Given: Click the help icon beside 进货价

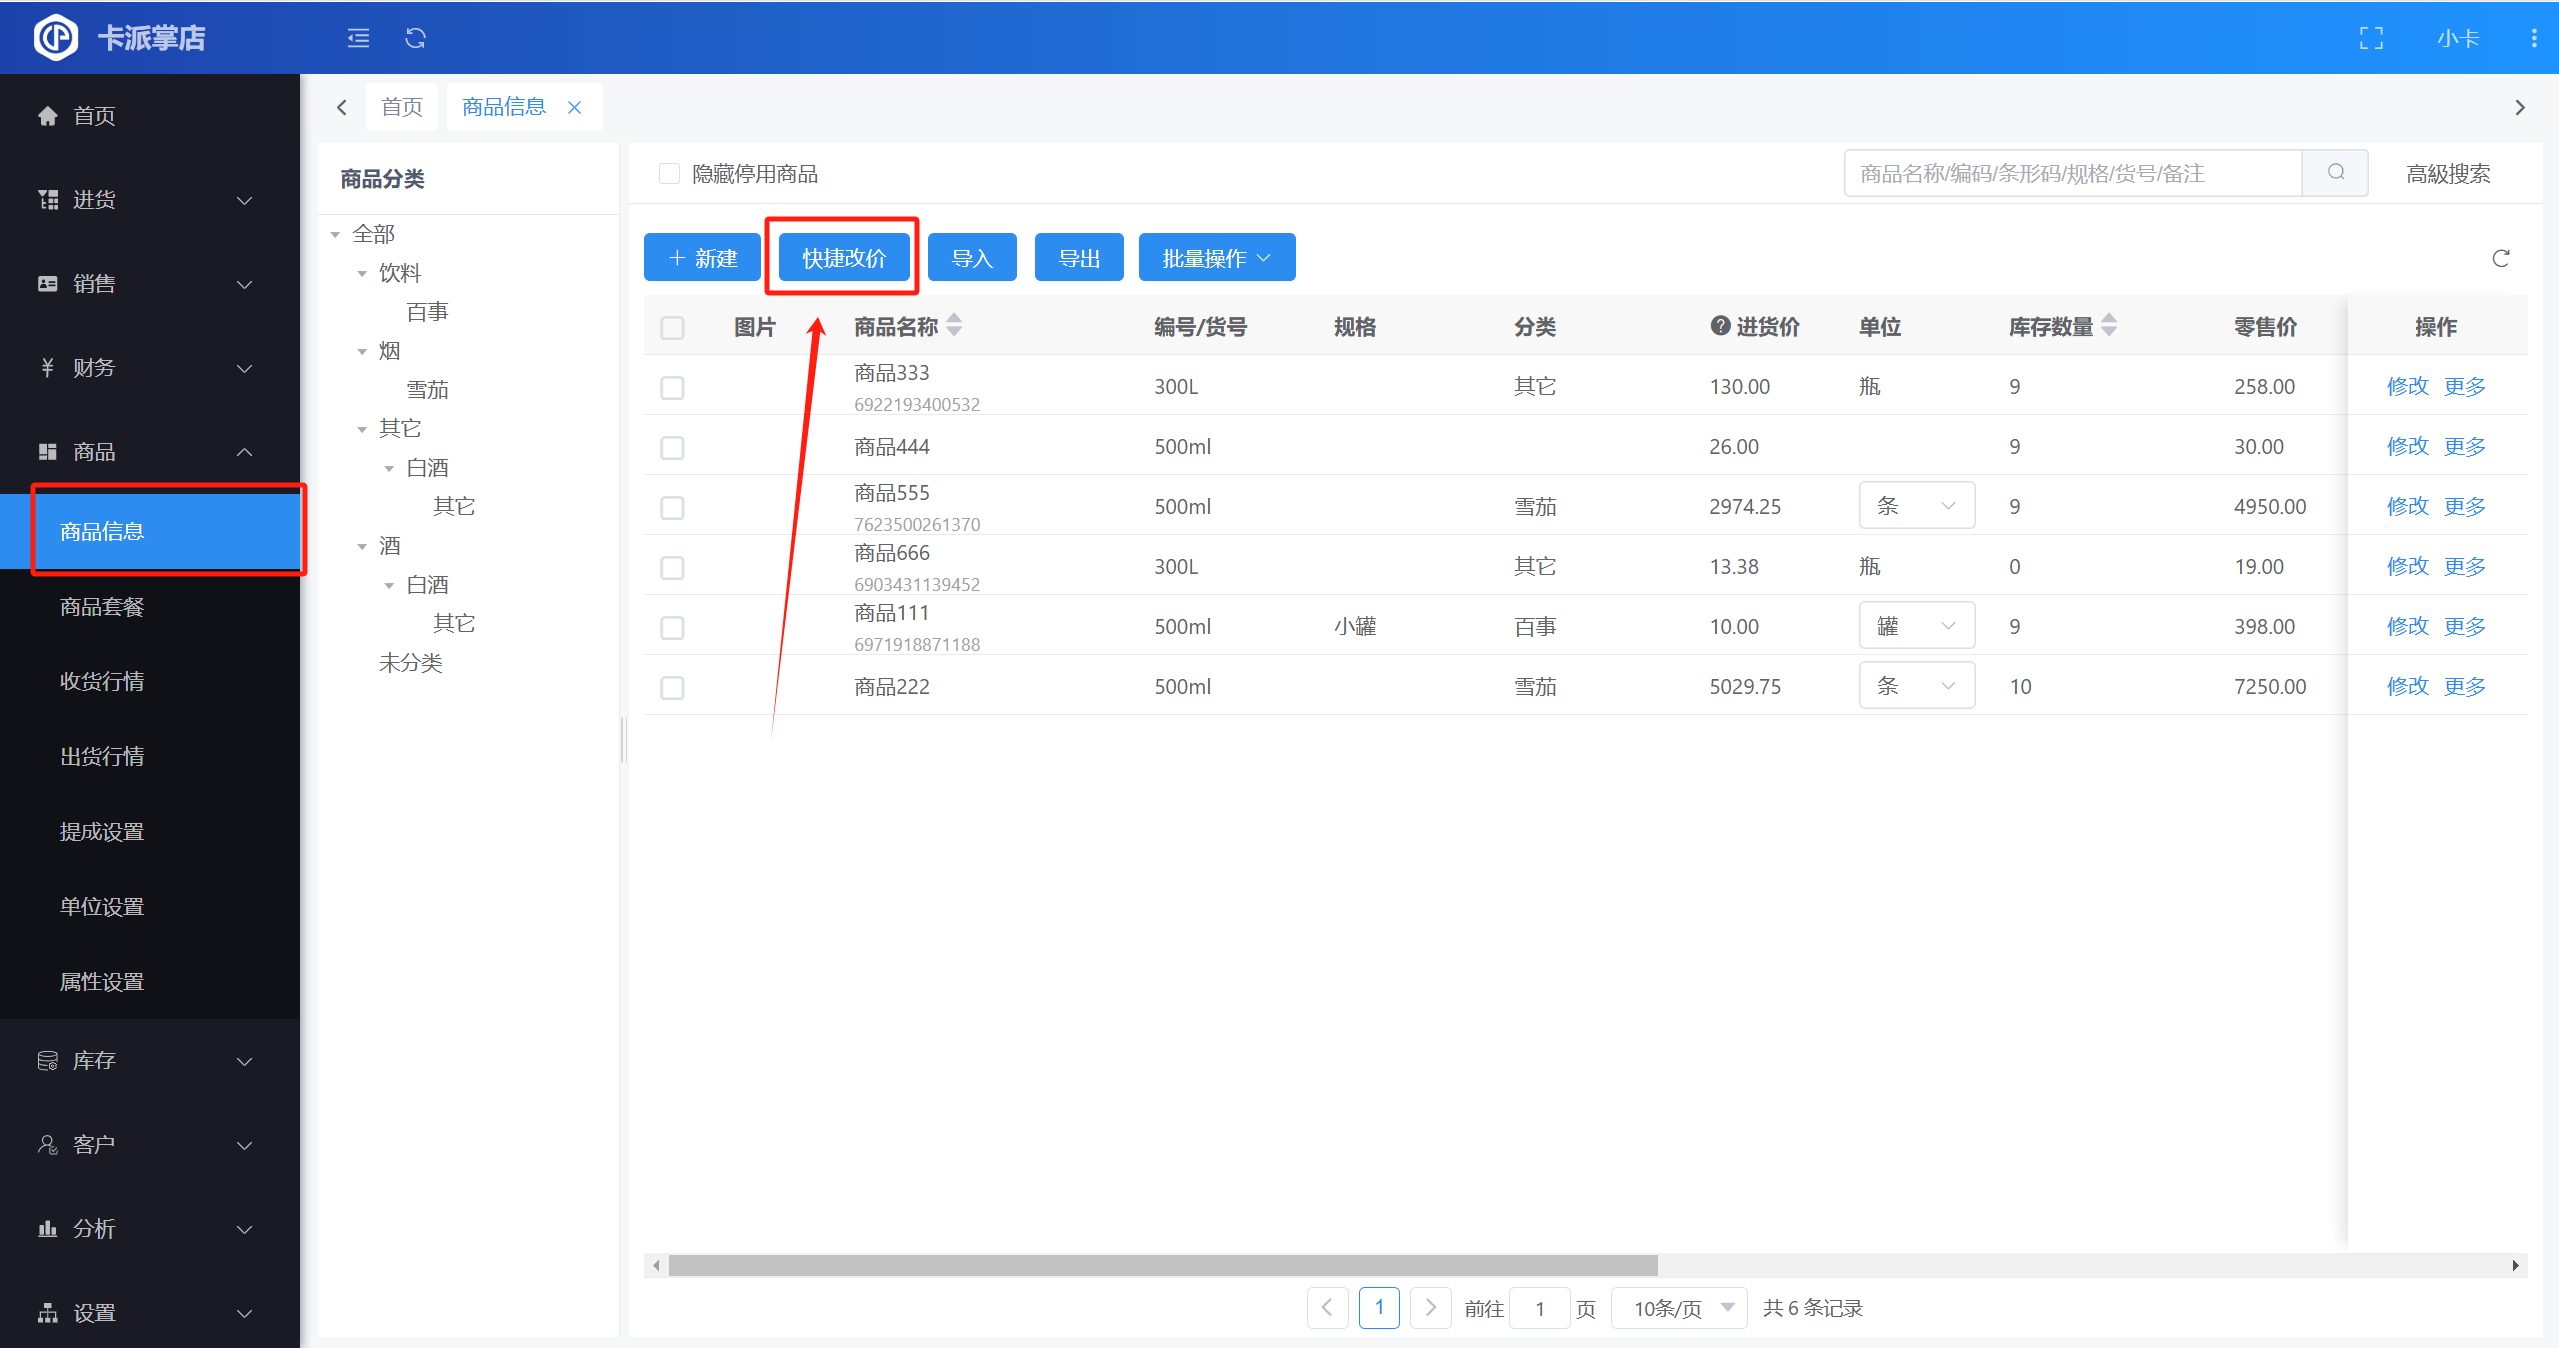Looking at the screenshot, I should [1719, 326].
